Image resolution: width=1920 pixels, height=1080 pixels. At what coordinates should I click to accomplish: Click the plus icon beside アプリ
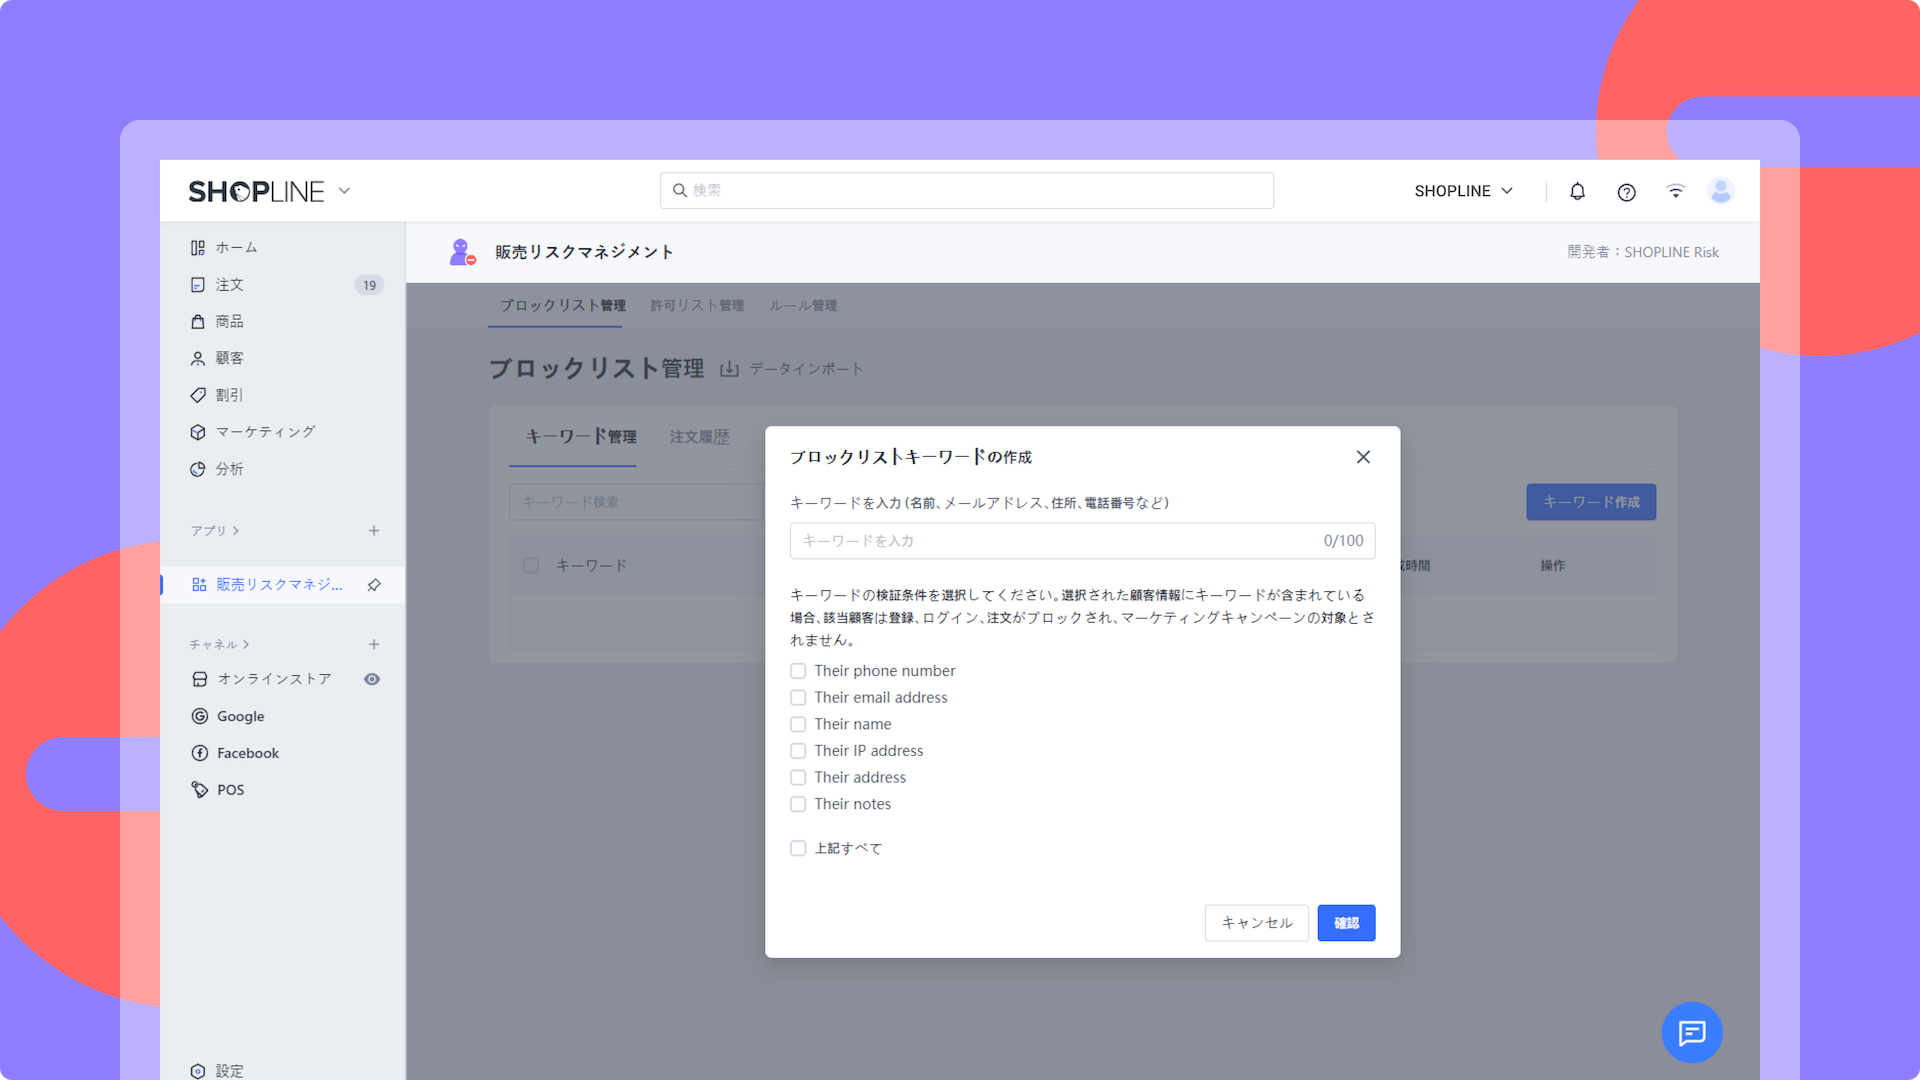(374, 531)
